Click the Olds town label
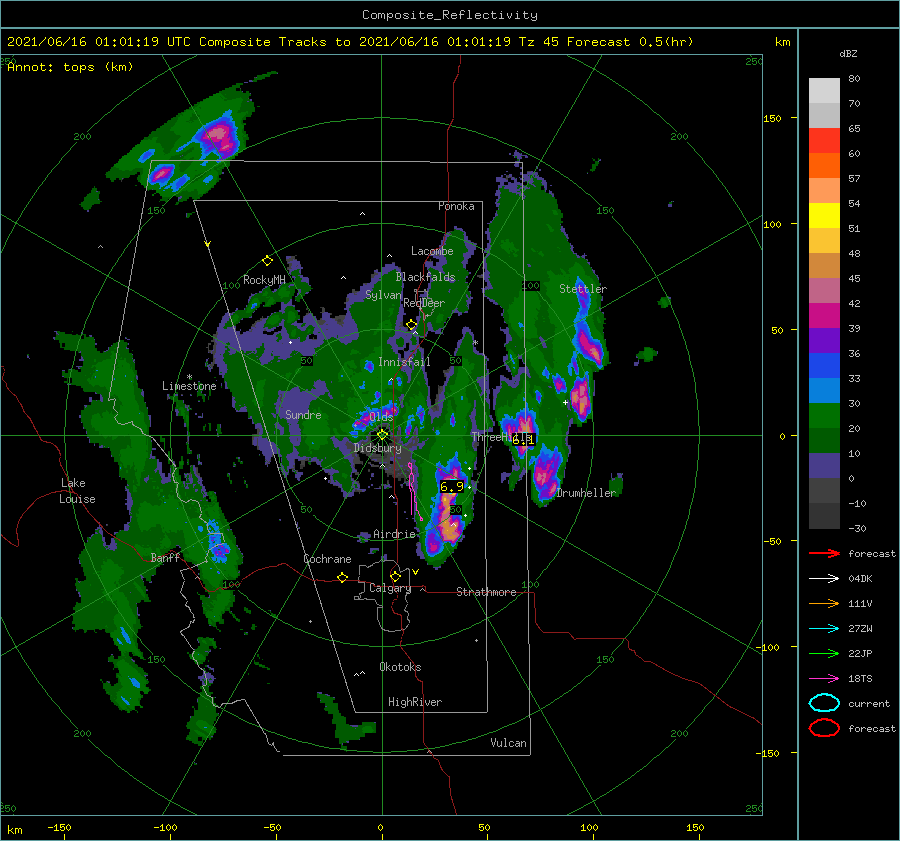Screen dimensions: 900x841 pyautogui.click(x=381, y=417)
